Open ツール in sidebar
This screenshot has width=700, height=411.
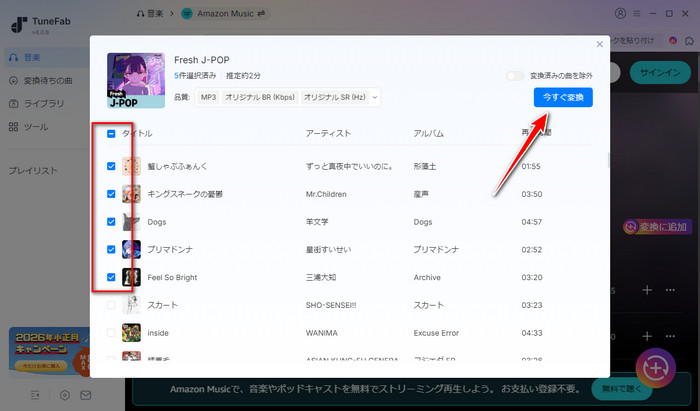[29, 127]
